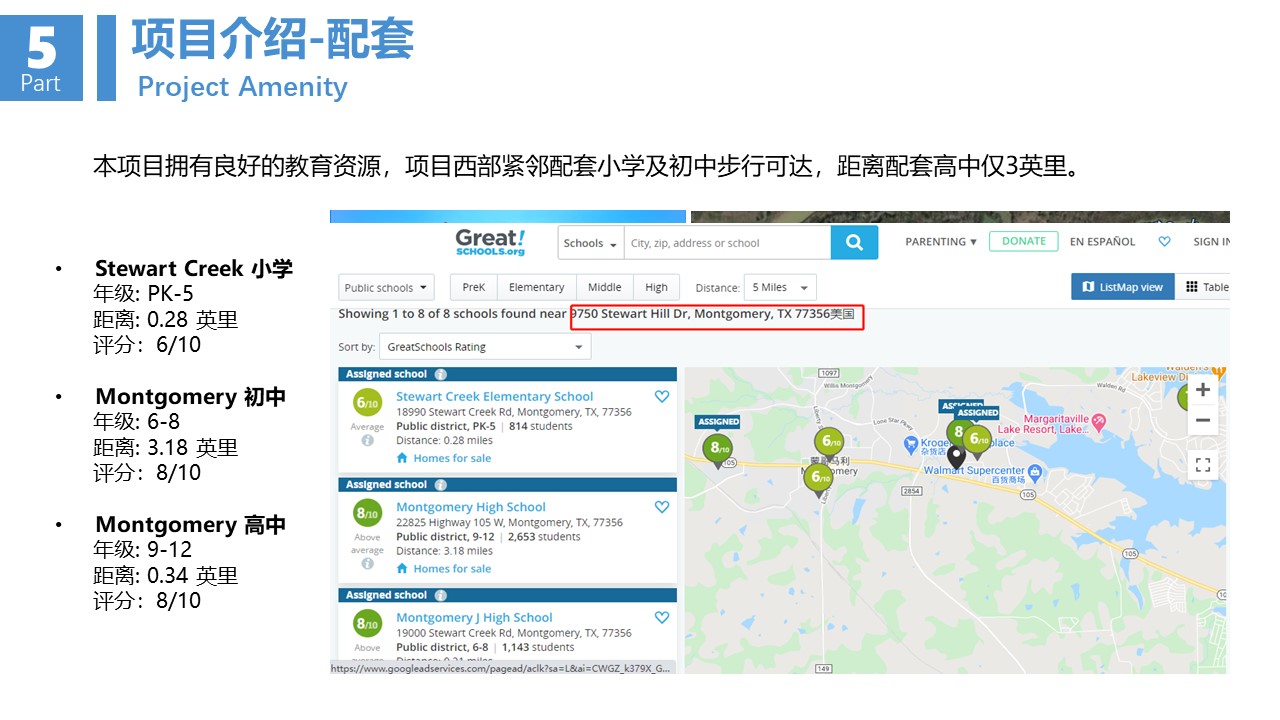
Task: Open the Distance 5 Miles dropdown
Action: tap(781, 288)
